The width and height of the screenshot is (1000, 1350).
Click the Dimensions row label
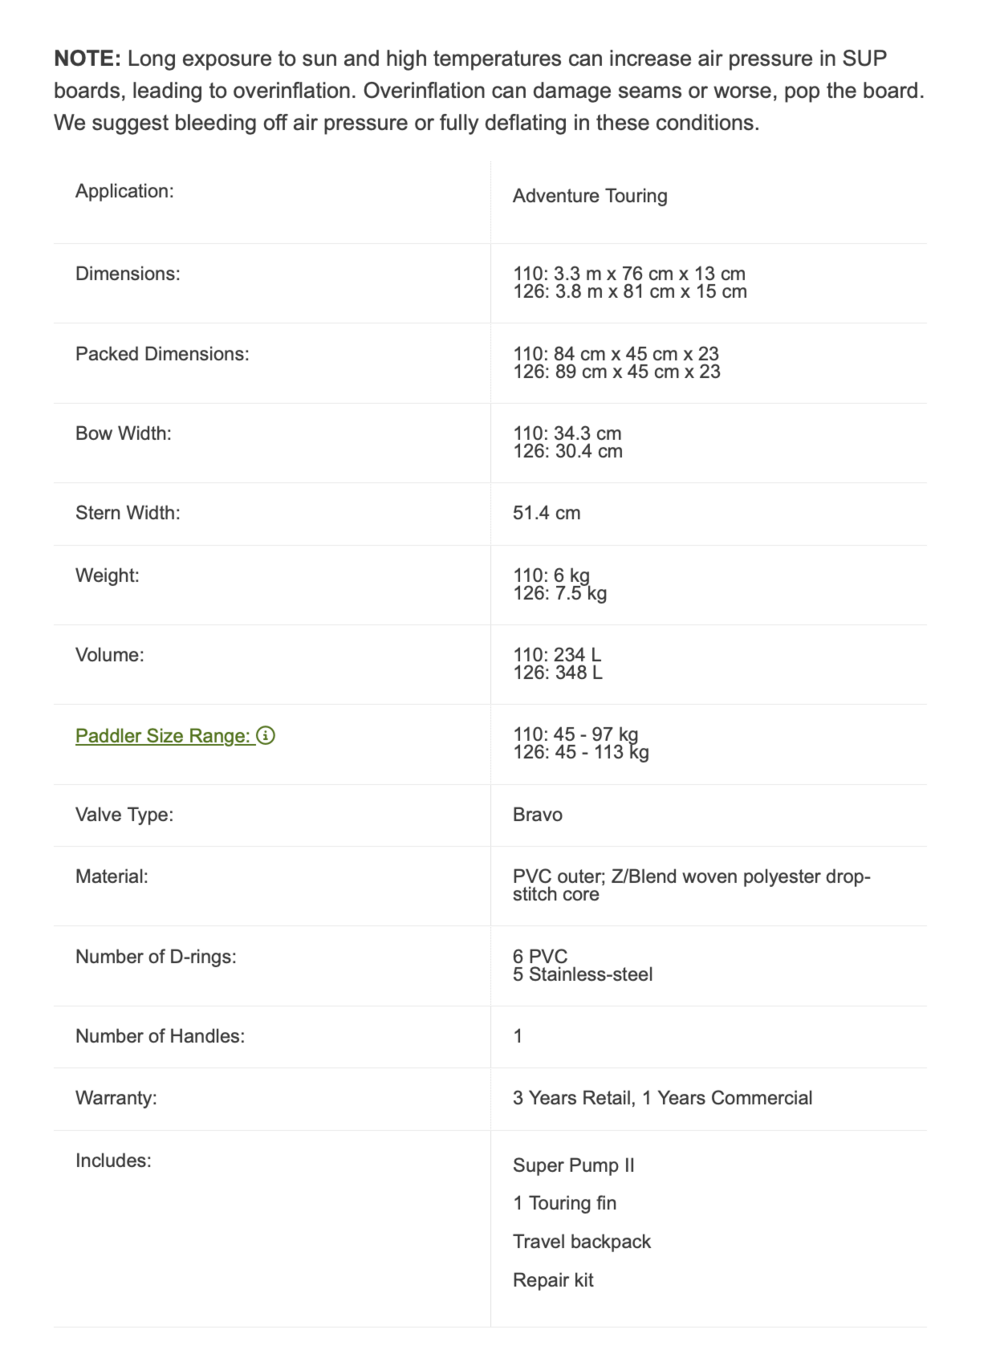click(128, 274)
